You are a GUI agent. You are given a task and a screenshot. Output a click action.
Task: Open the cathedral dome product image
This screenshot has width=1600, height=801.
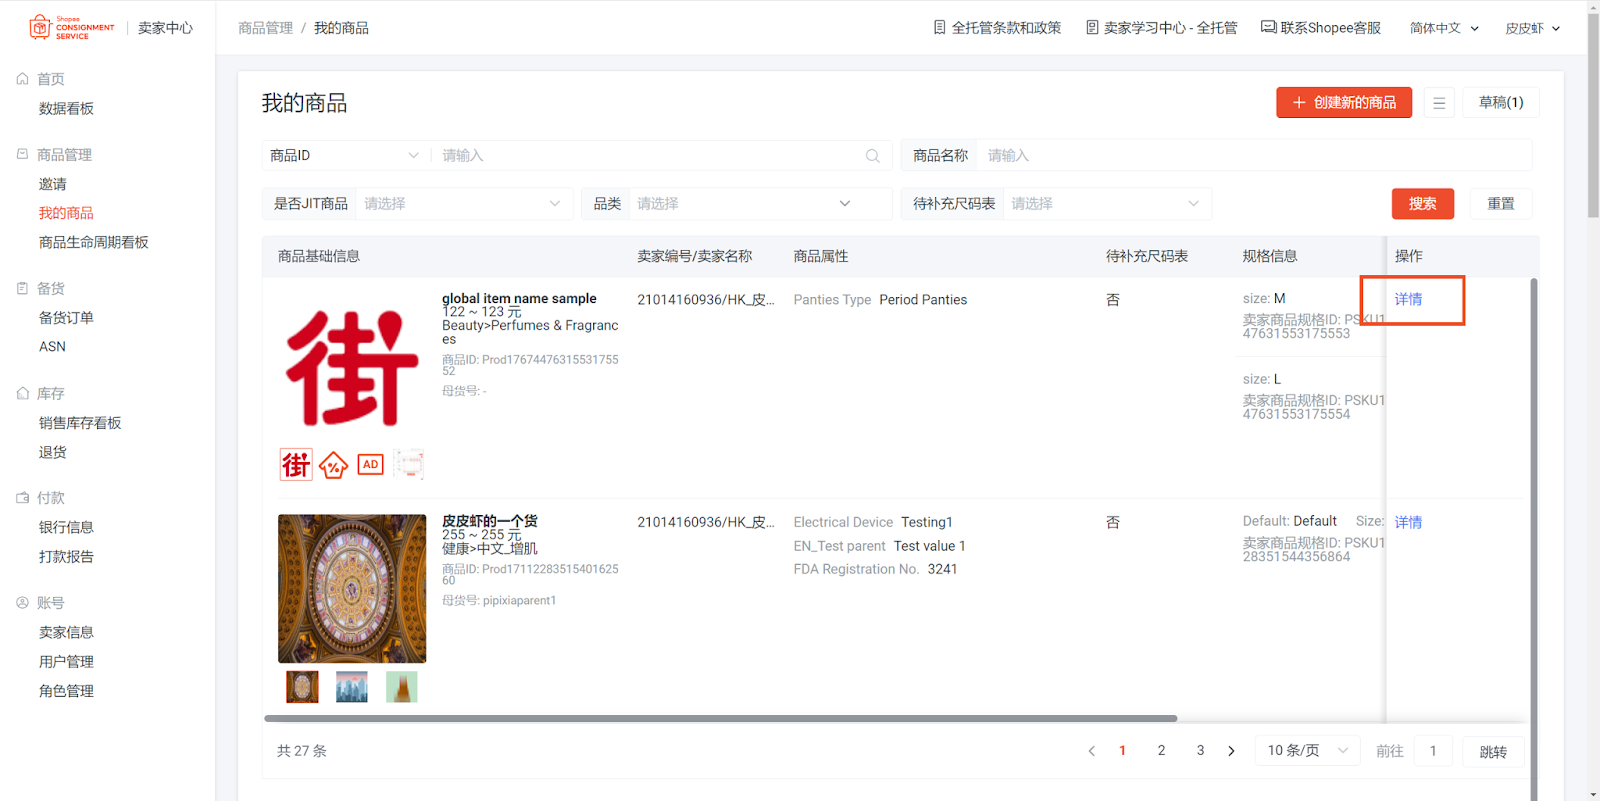pos(352,589)
